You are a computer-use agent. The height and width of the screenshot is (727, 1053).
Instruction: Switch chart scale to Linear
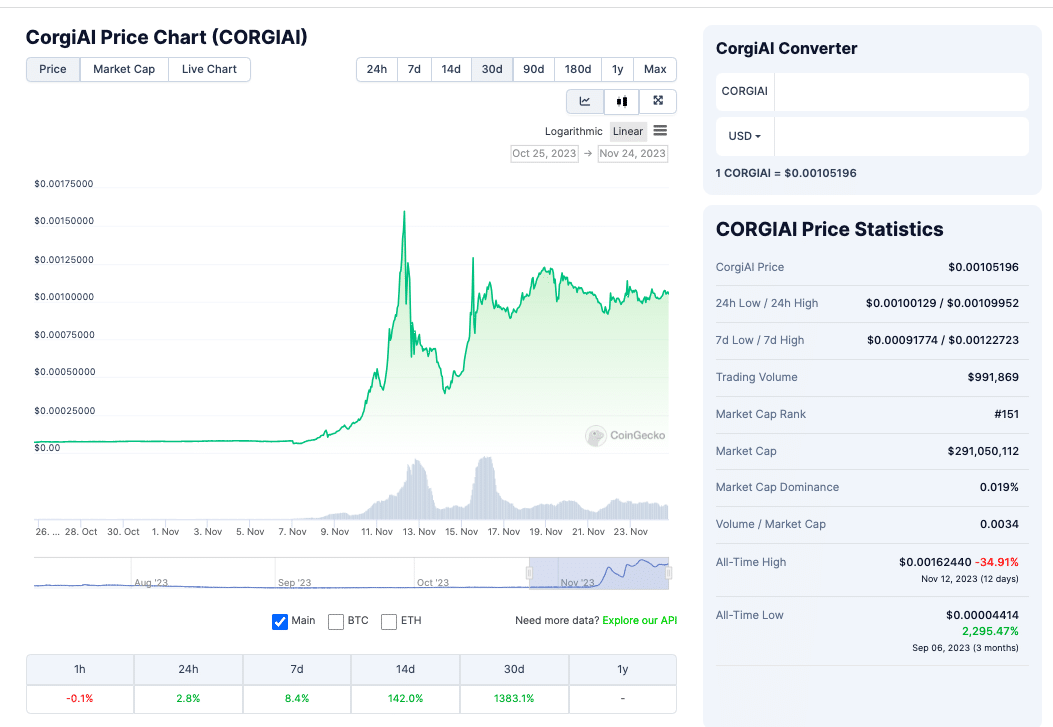point(628,132)
